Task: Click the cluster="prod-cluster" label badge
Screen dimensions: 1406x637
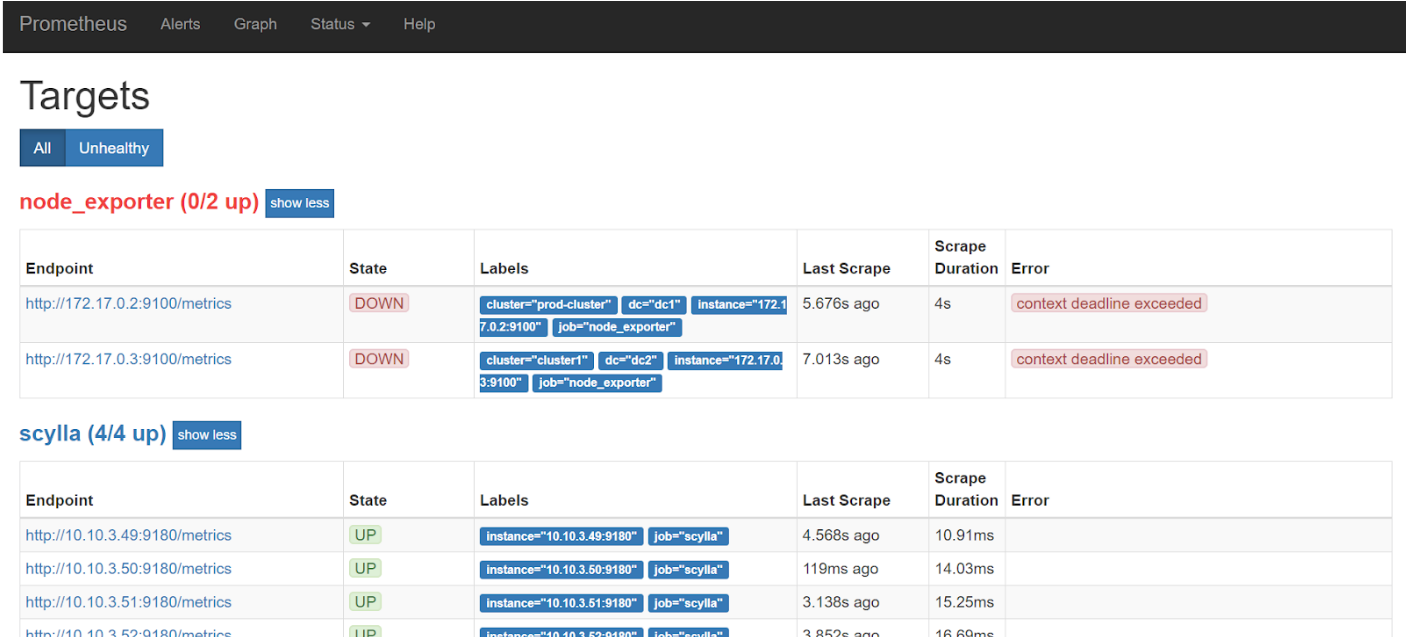Action: (548, 305)
